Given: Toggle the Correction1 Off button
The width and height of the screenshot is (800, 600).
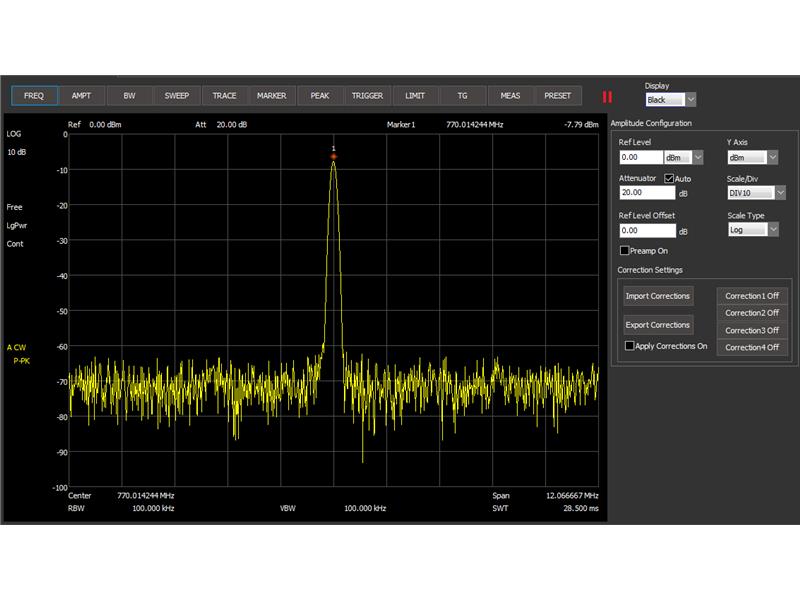Looking at the screenshot, I should pos(752,296).
